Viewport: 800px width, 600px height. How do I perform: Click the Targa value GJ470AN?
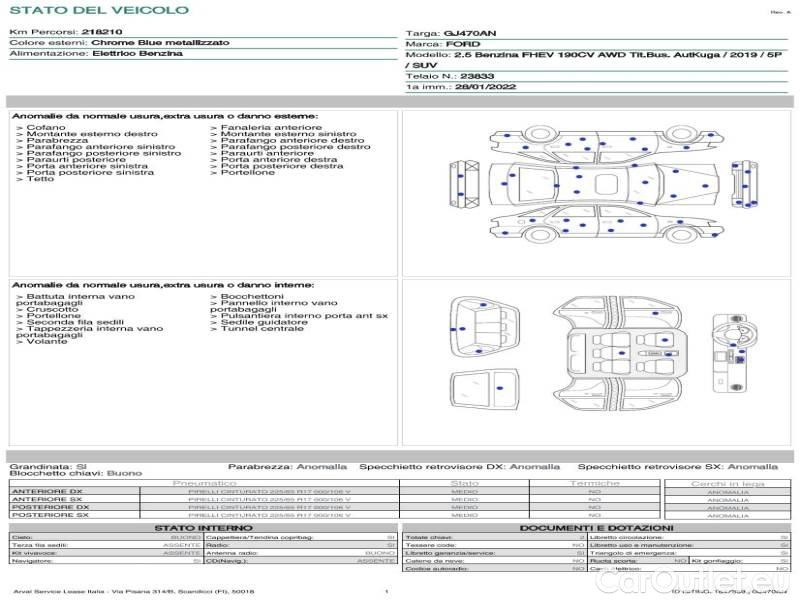click(470, 34)
